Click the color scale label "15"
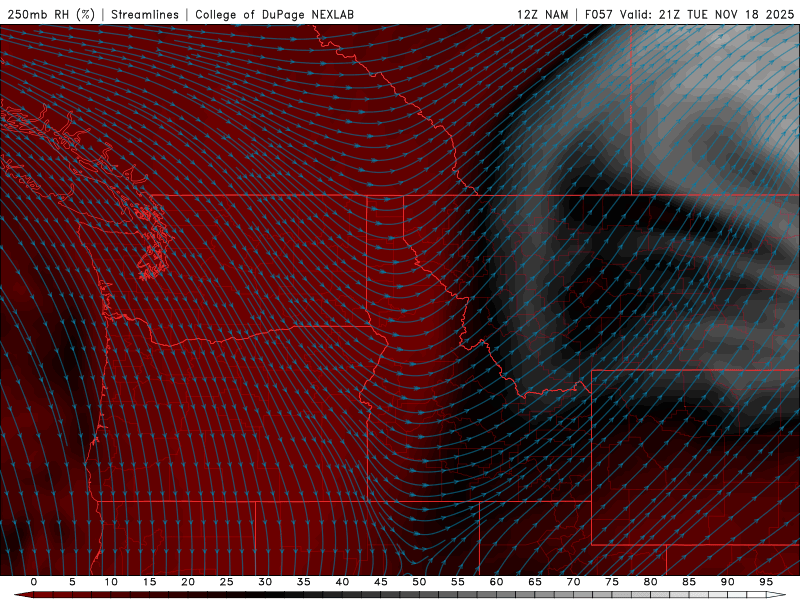This screenshot has width=800, height=600. tap(149, 582)
